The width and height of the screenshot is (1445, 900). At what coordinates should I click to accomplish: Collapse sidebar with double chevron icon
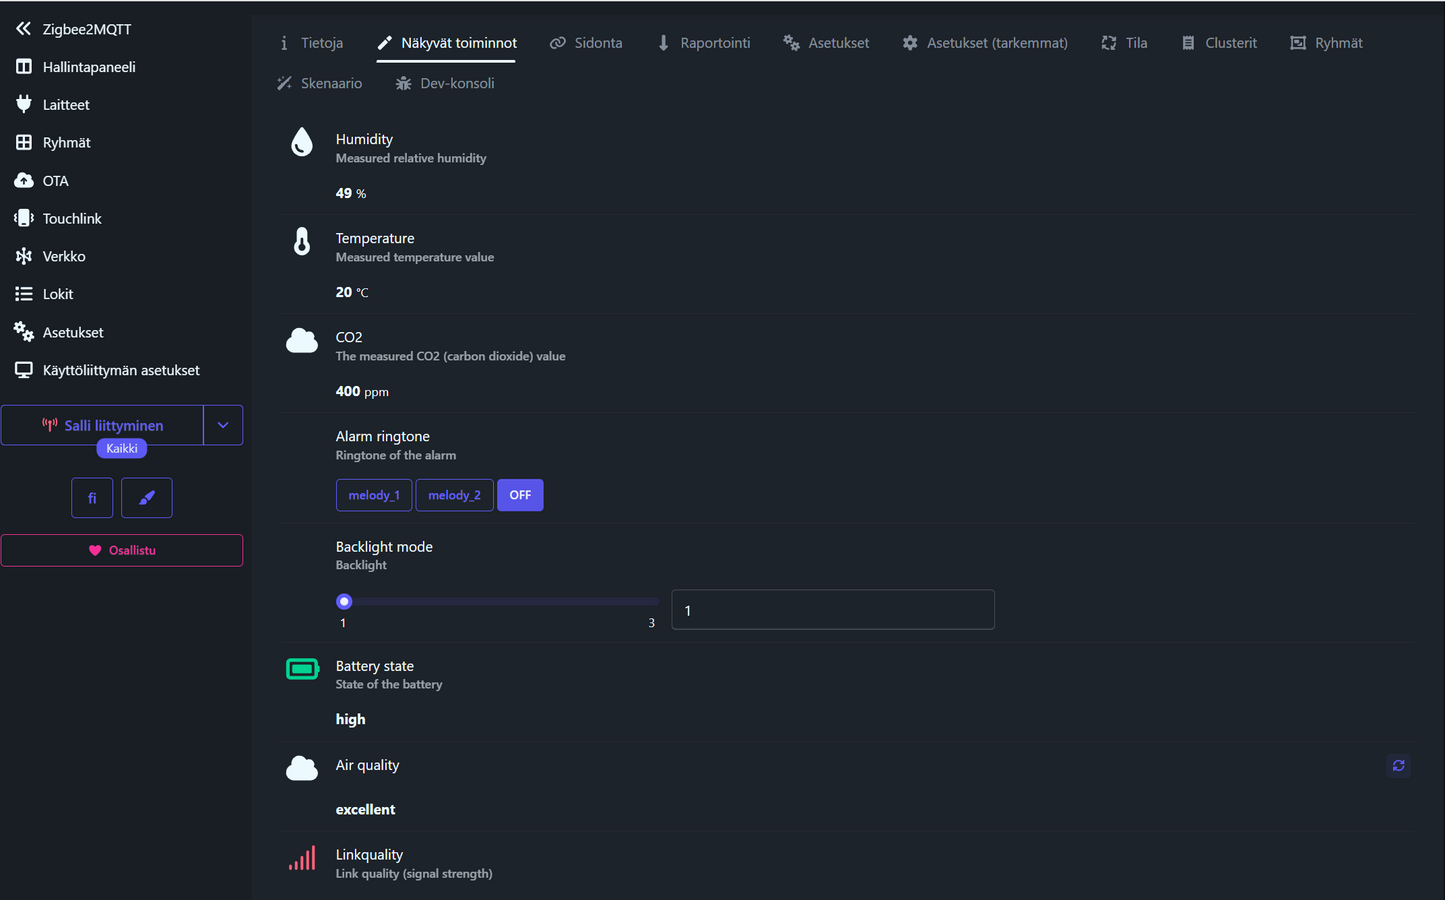pyautogui.click(x=23, y=29)
